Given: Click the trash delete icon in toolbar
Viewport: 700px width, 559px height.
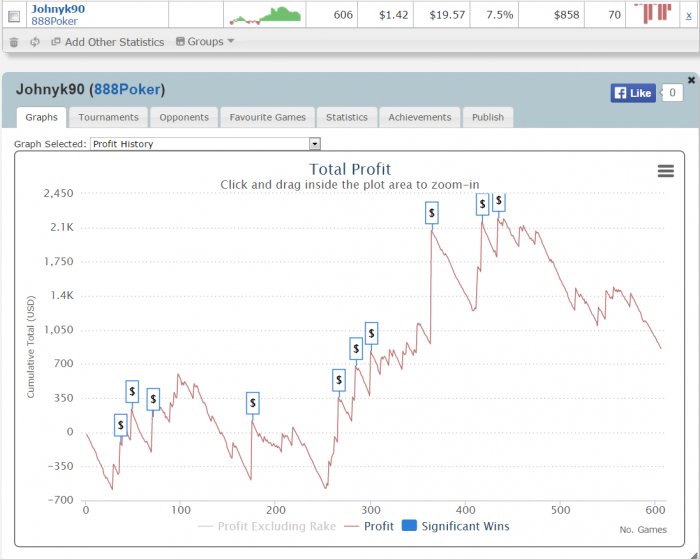Looking at the screenshot, I should (x=14, y=42).
